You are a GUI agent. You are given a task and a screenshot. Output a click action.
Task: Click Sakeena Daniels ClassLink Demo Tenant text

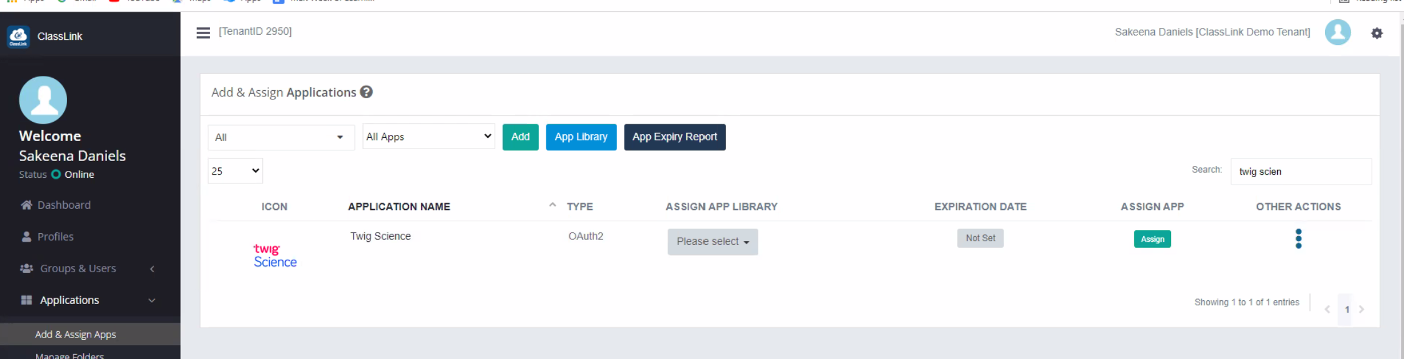pos(1212,32)
